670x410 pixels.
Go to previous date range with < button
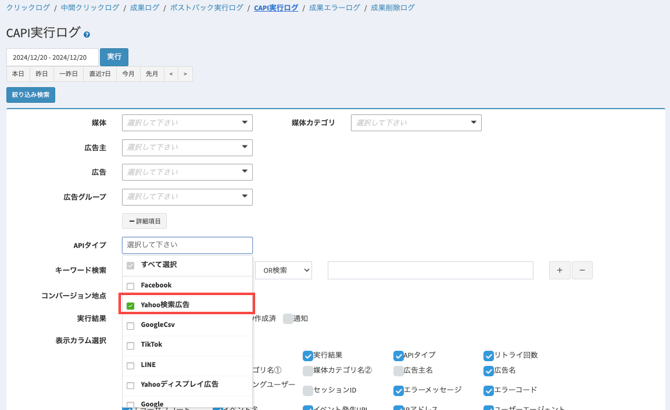(171, 74)
